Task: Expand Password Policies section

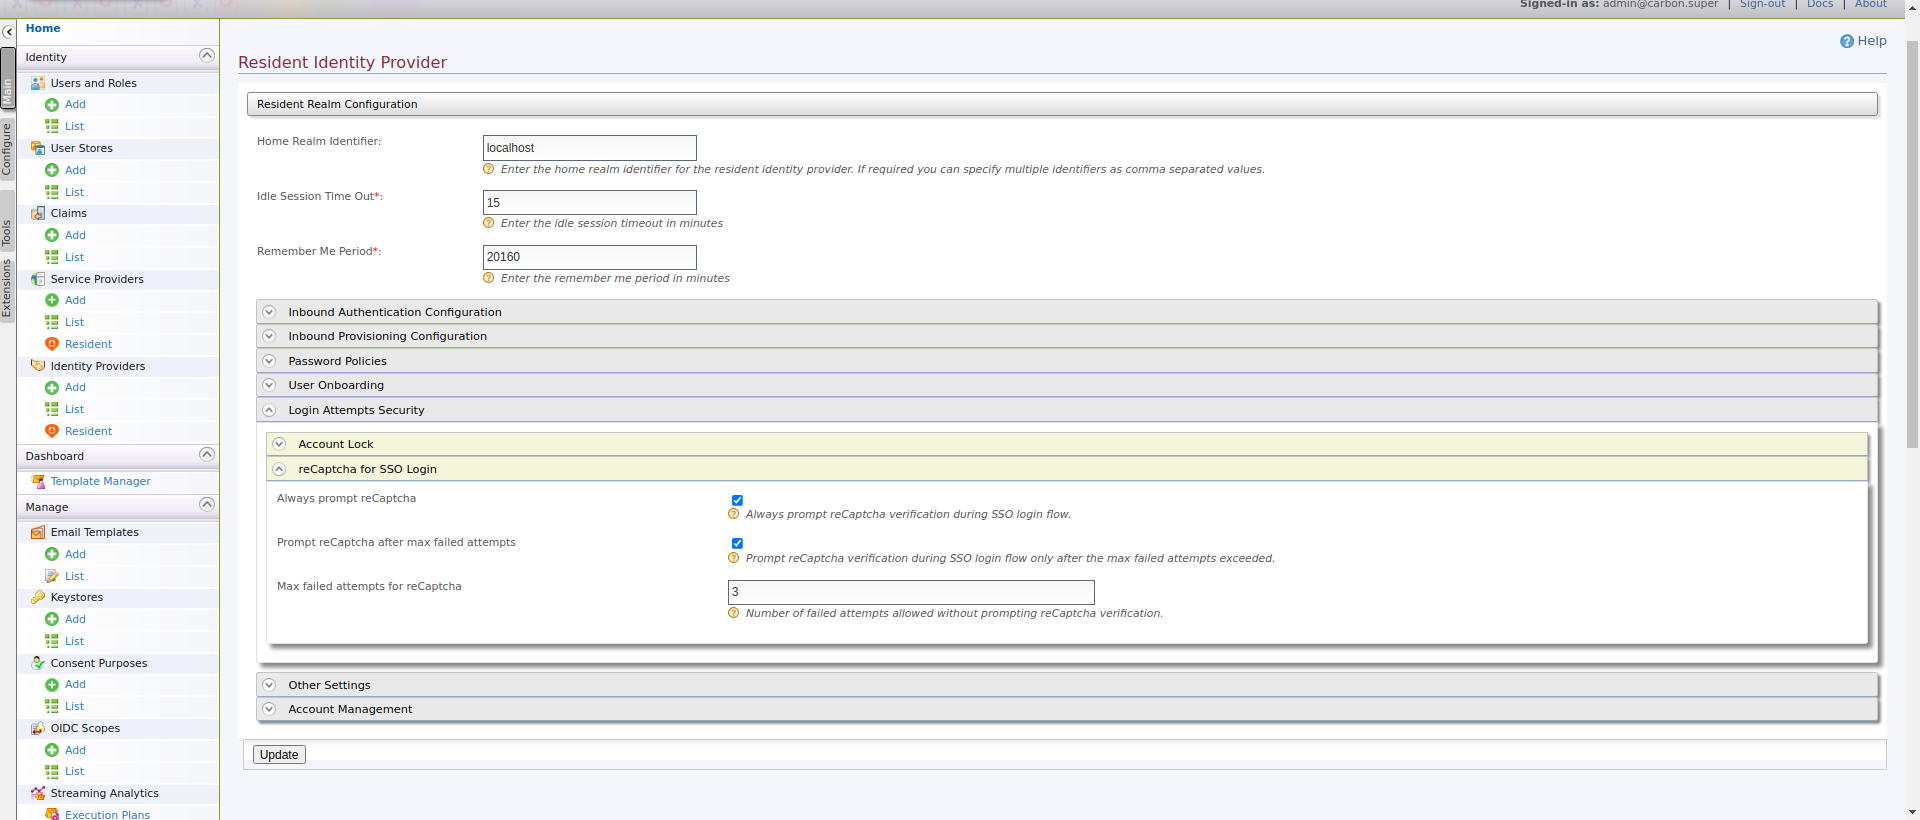Action: click(1067, 361)
